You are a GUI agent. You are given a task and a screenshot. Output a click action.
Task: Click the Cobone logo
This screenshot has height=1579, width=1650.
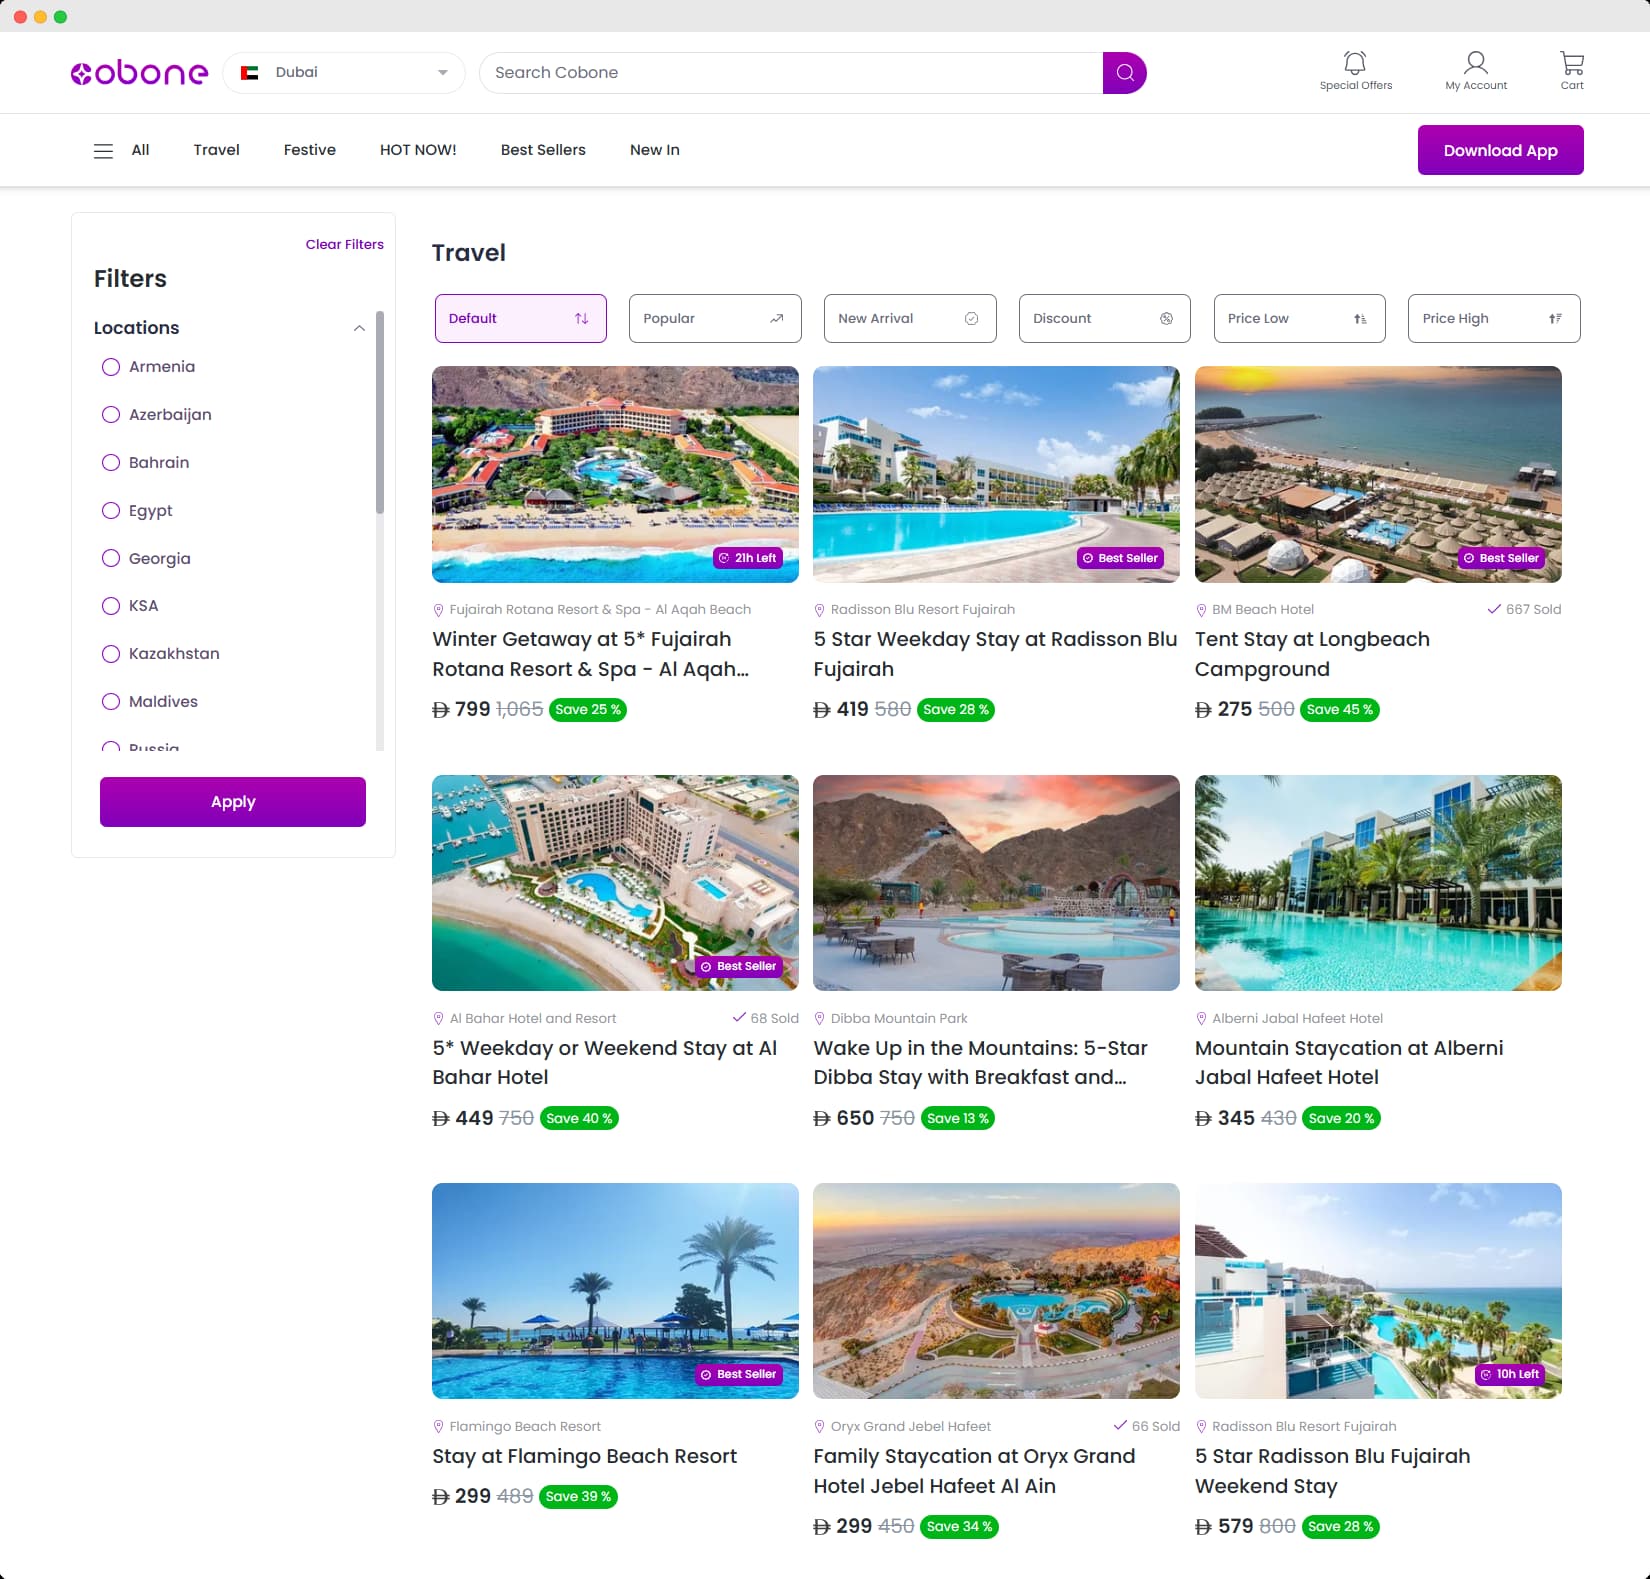(139, 72)
